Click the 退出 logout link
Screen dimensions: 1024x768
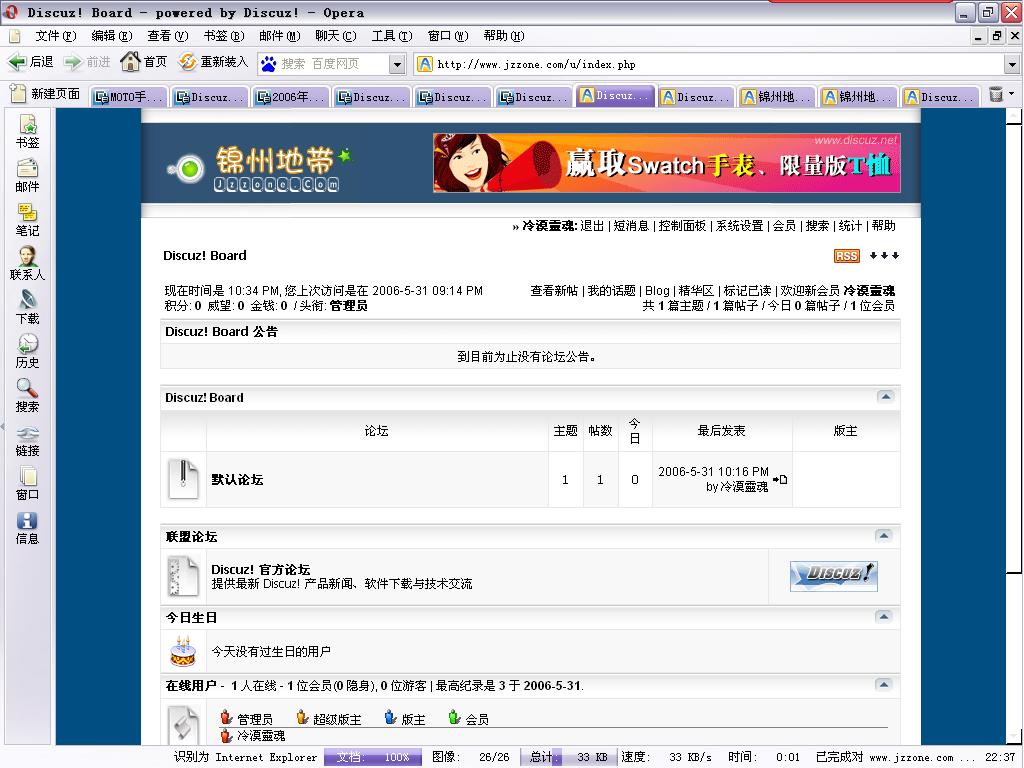coord(592,226)
